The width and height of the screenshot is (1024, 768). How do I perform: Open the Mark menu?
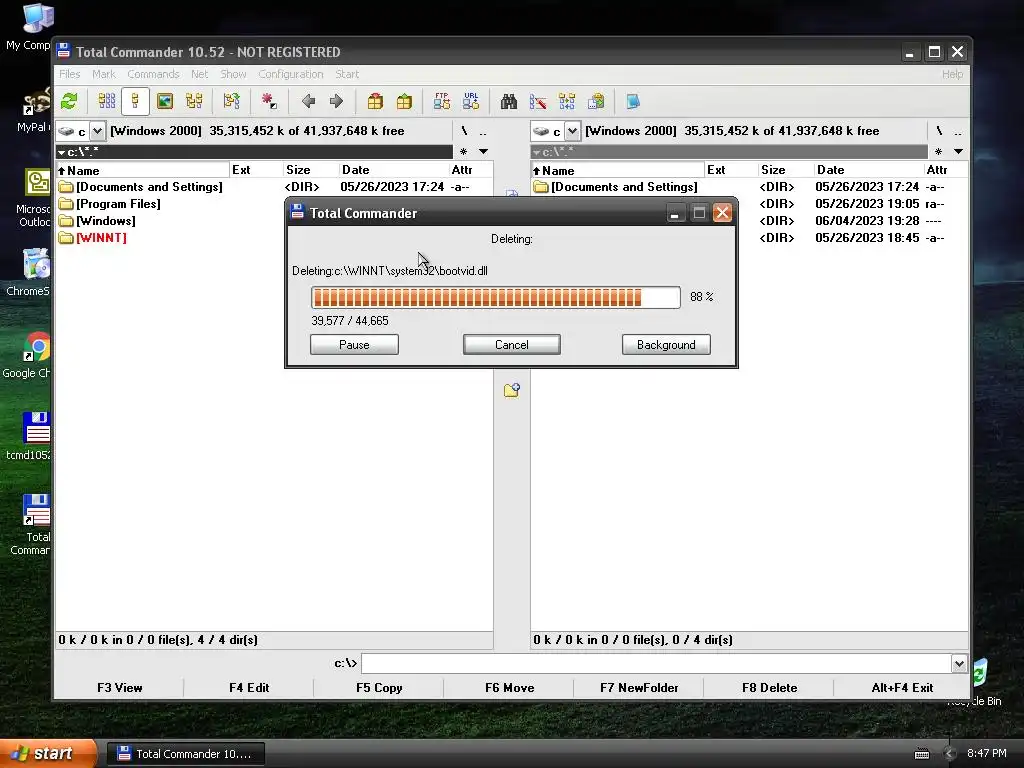103,74
